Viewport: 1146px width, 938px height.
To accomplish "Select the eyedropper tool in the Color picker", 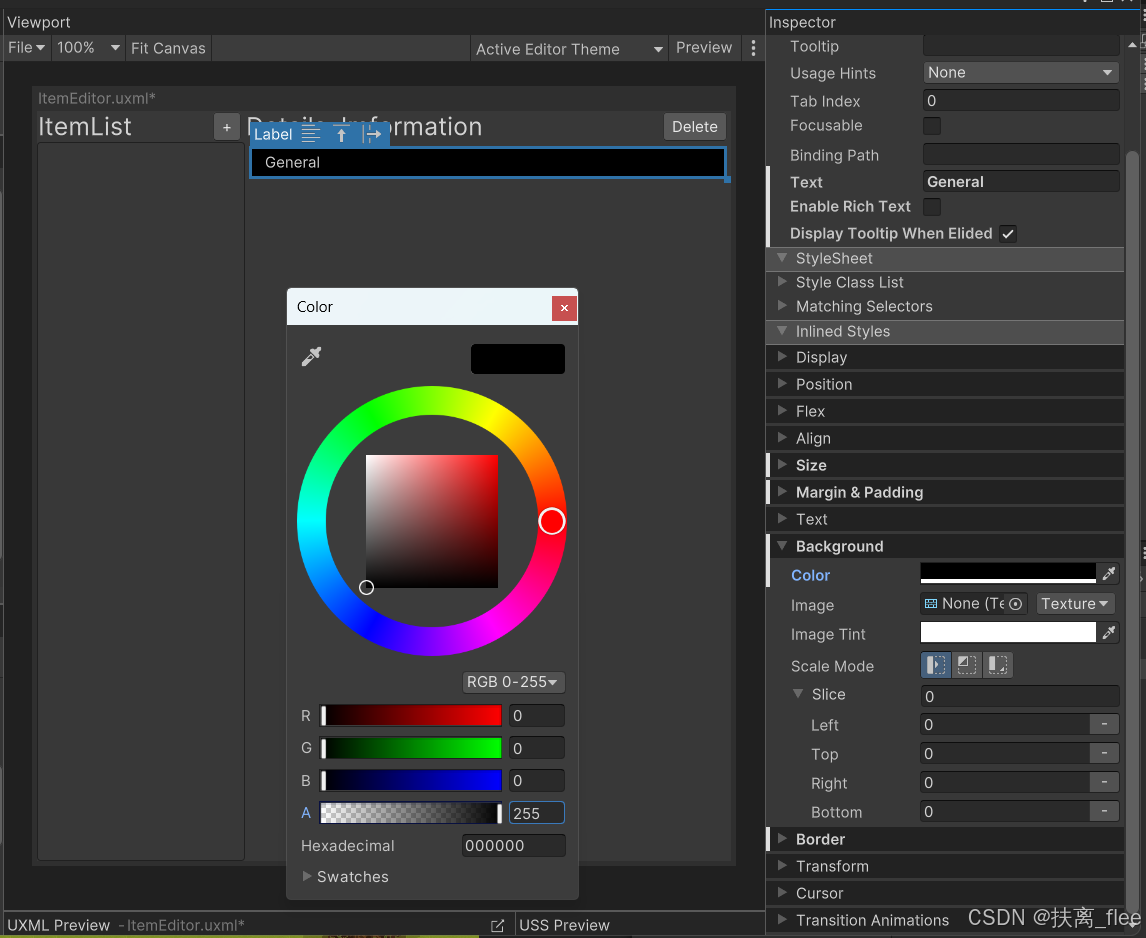I will click(311, 355).
